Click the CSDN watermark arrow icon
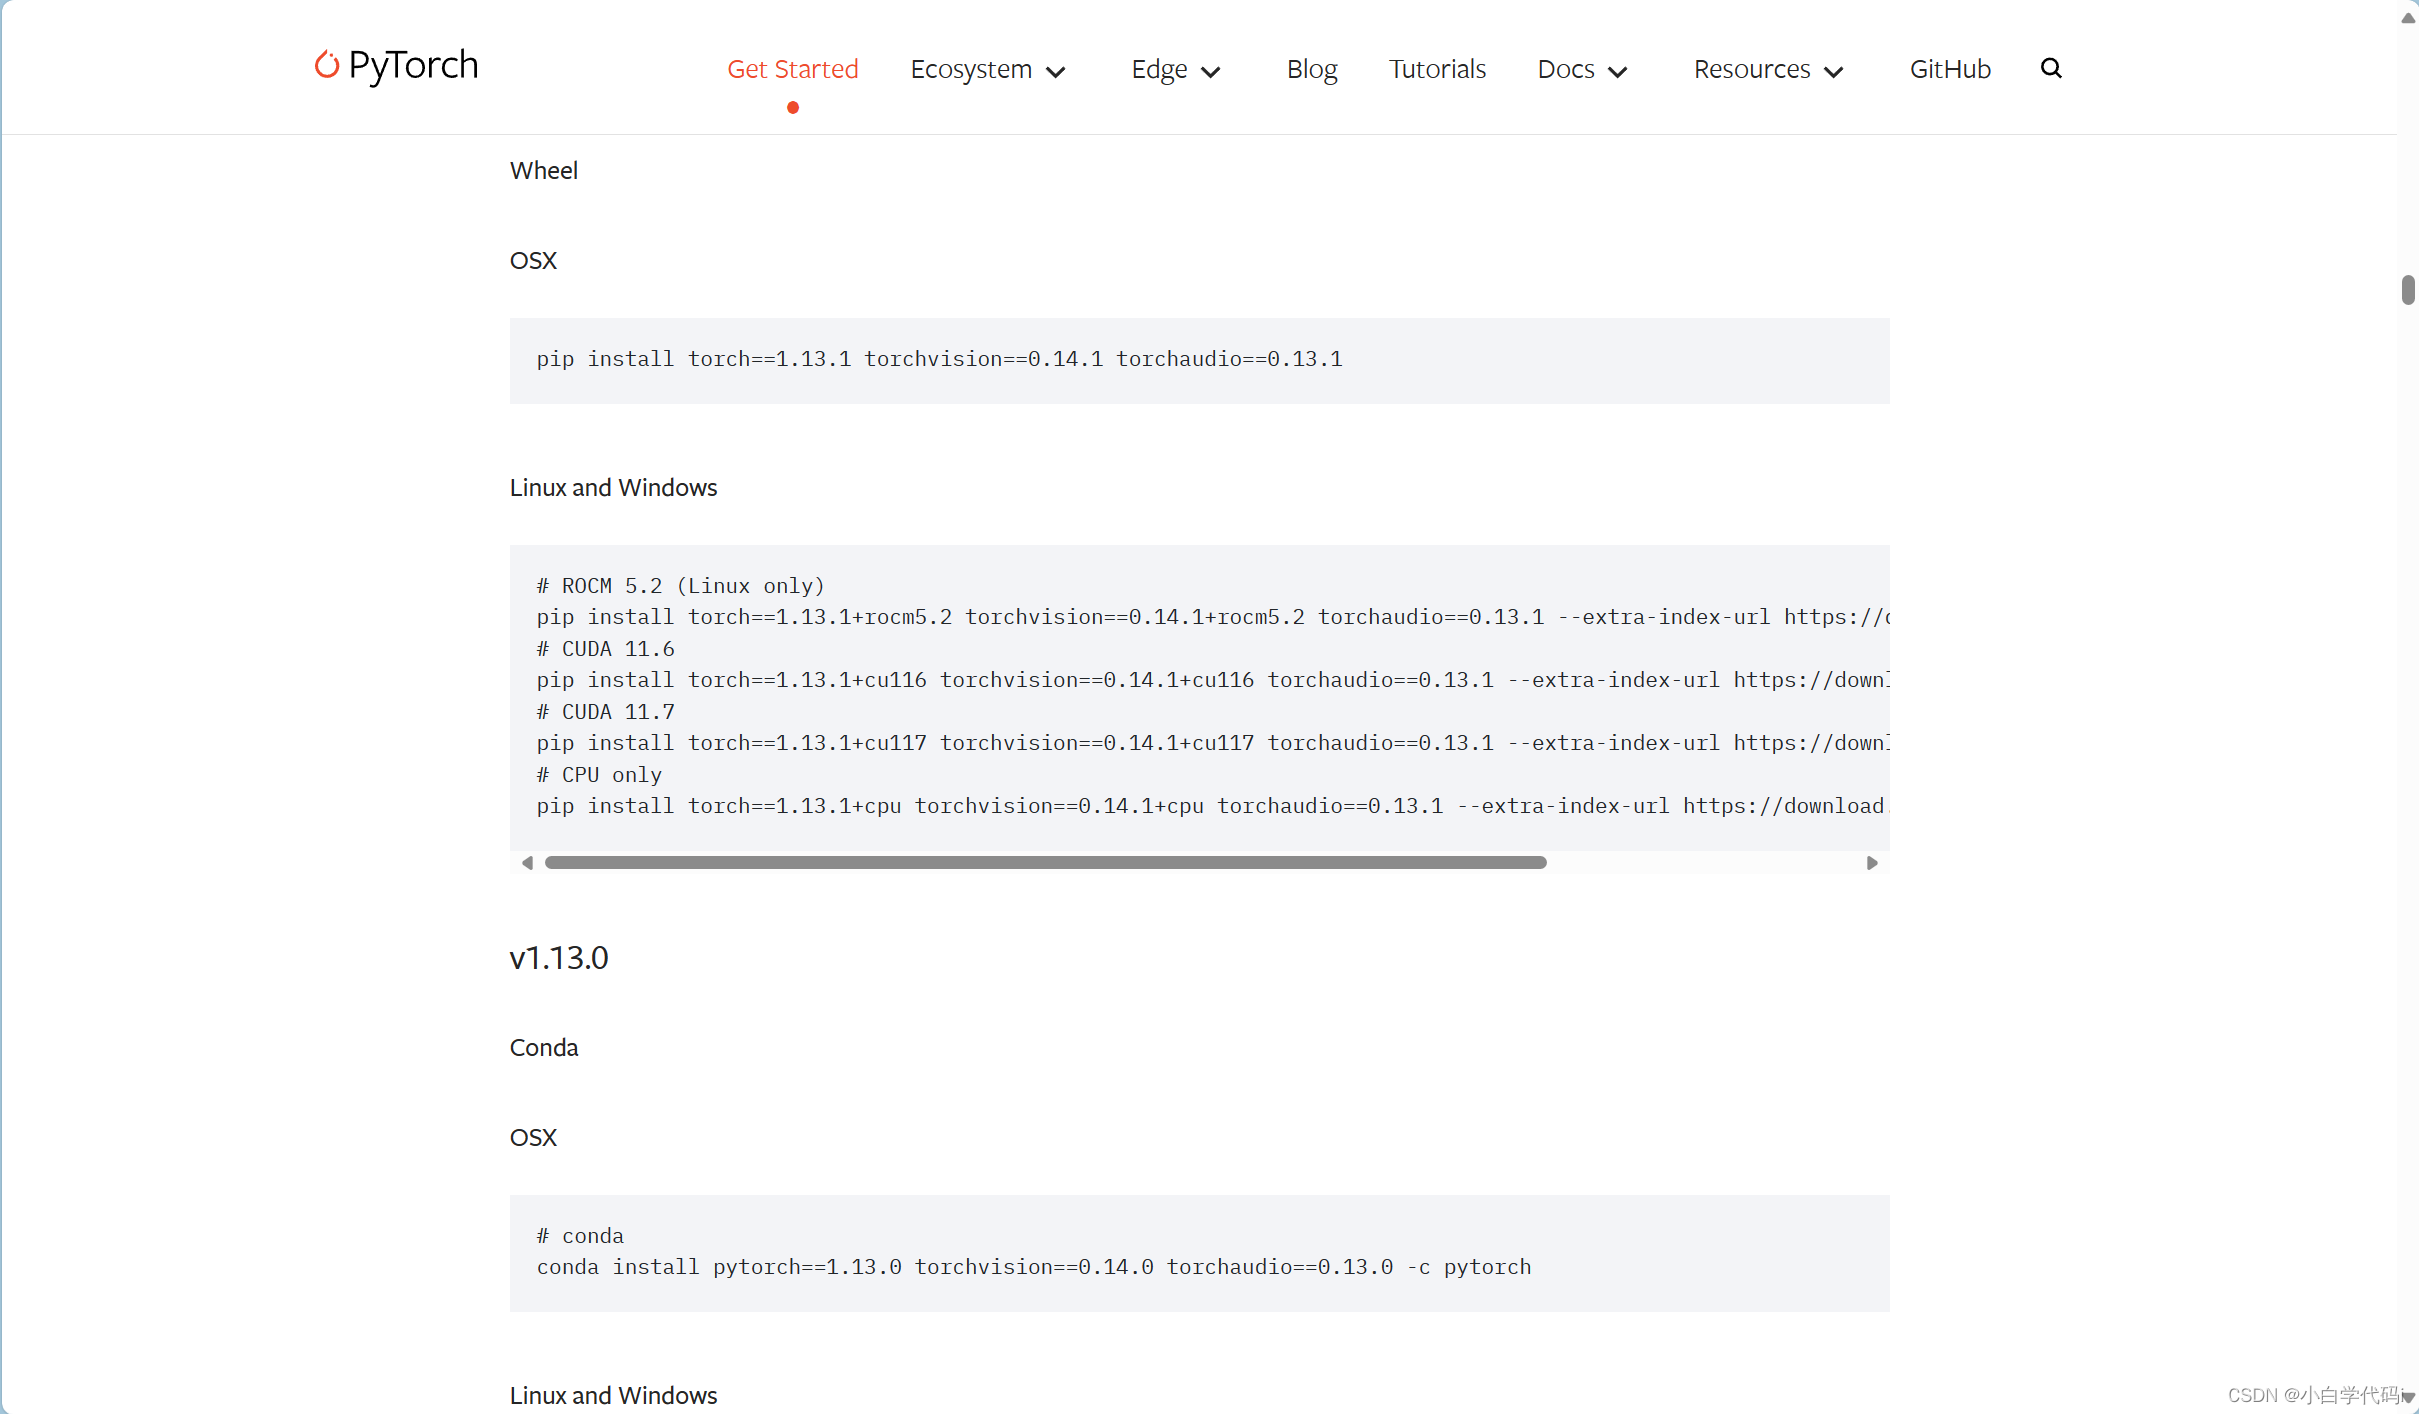 click(x=2404, y=1396)
